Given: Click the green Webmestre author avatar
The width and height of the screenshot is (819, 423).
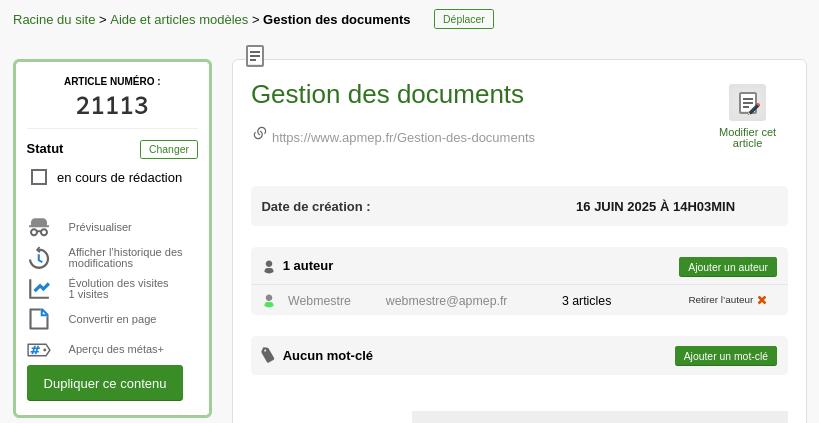Looking at the screenshot, I should click(x=268, y=300).
